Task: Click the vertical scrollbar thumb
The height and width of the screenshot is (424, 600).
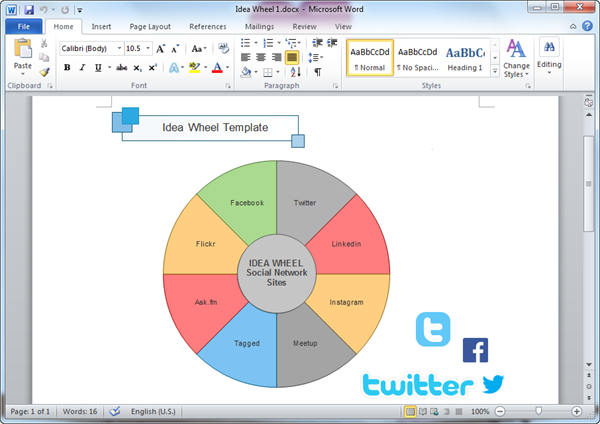Action: point(589,184)
